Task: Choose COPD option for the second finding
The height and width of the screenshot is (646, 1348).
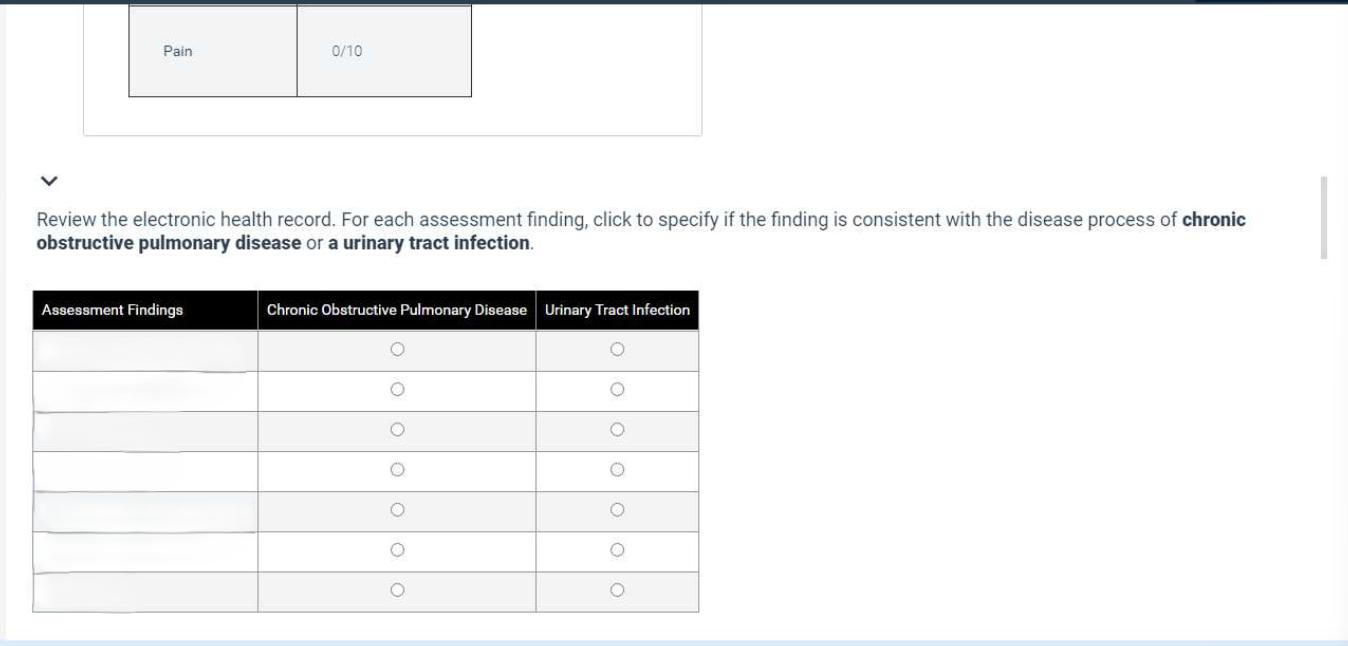Action: 397,389
